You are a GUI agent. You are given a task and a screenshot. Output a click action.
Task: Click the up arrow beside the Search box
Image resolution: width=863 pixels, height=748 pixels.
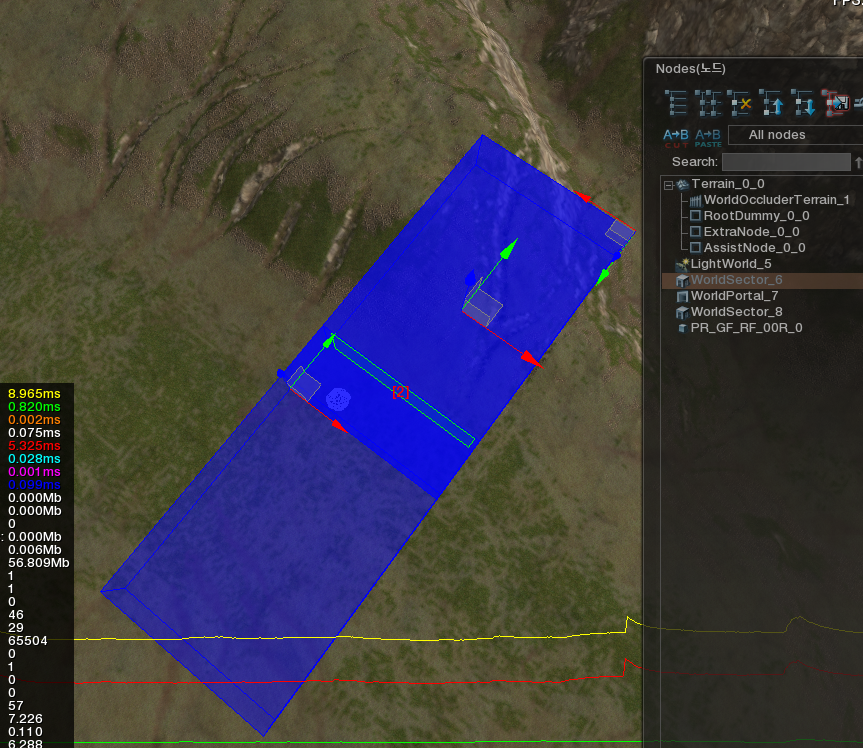pos(857,161)
